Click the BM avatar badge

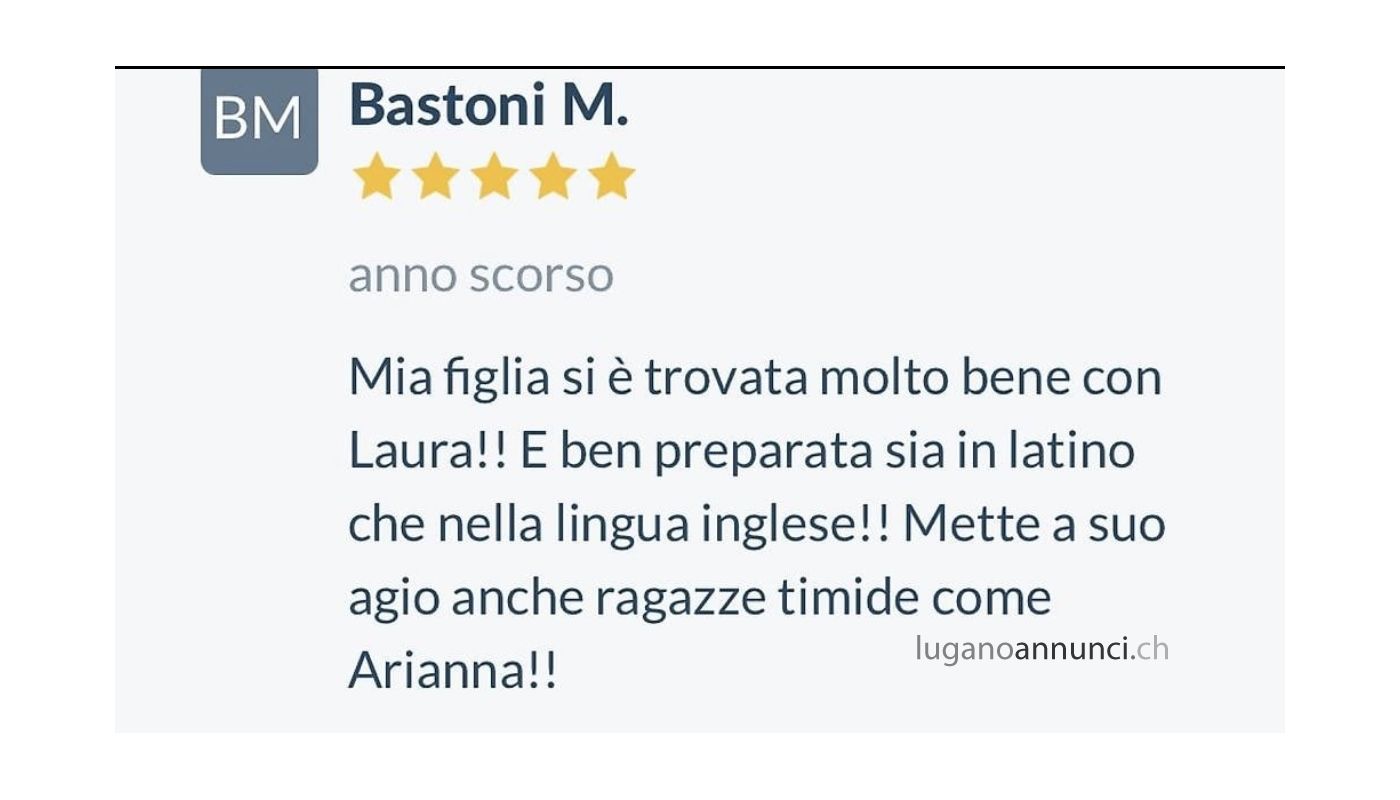coord(259,122)
